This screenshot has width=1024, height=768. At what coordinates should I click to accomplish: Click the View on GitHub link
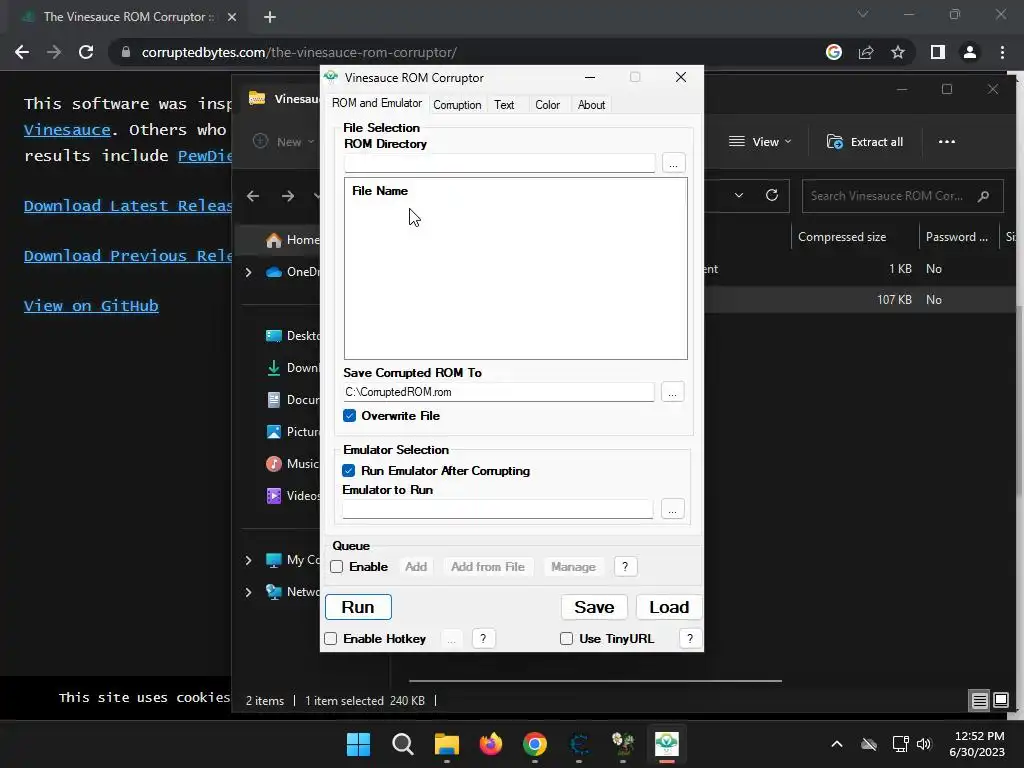coord(91,306)
